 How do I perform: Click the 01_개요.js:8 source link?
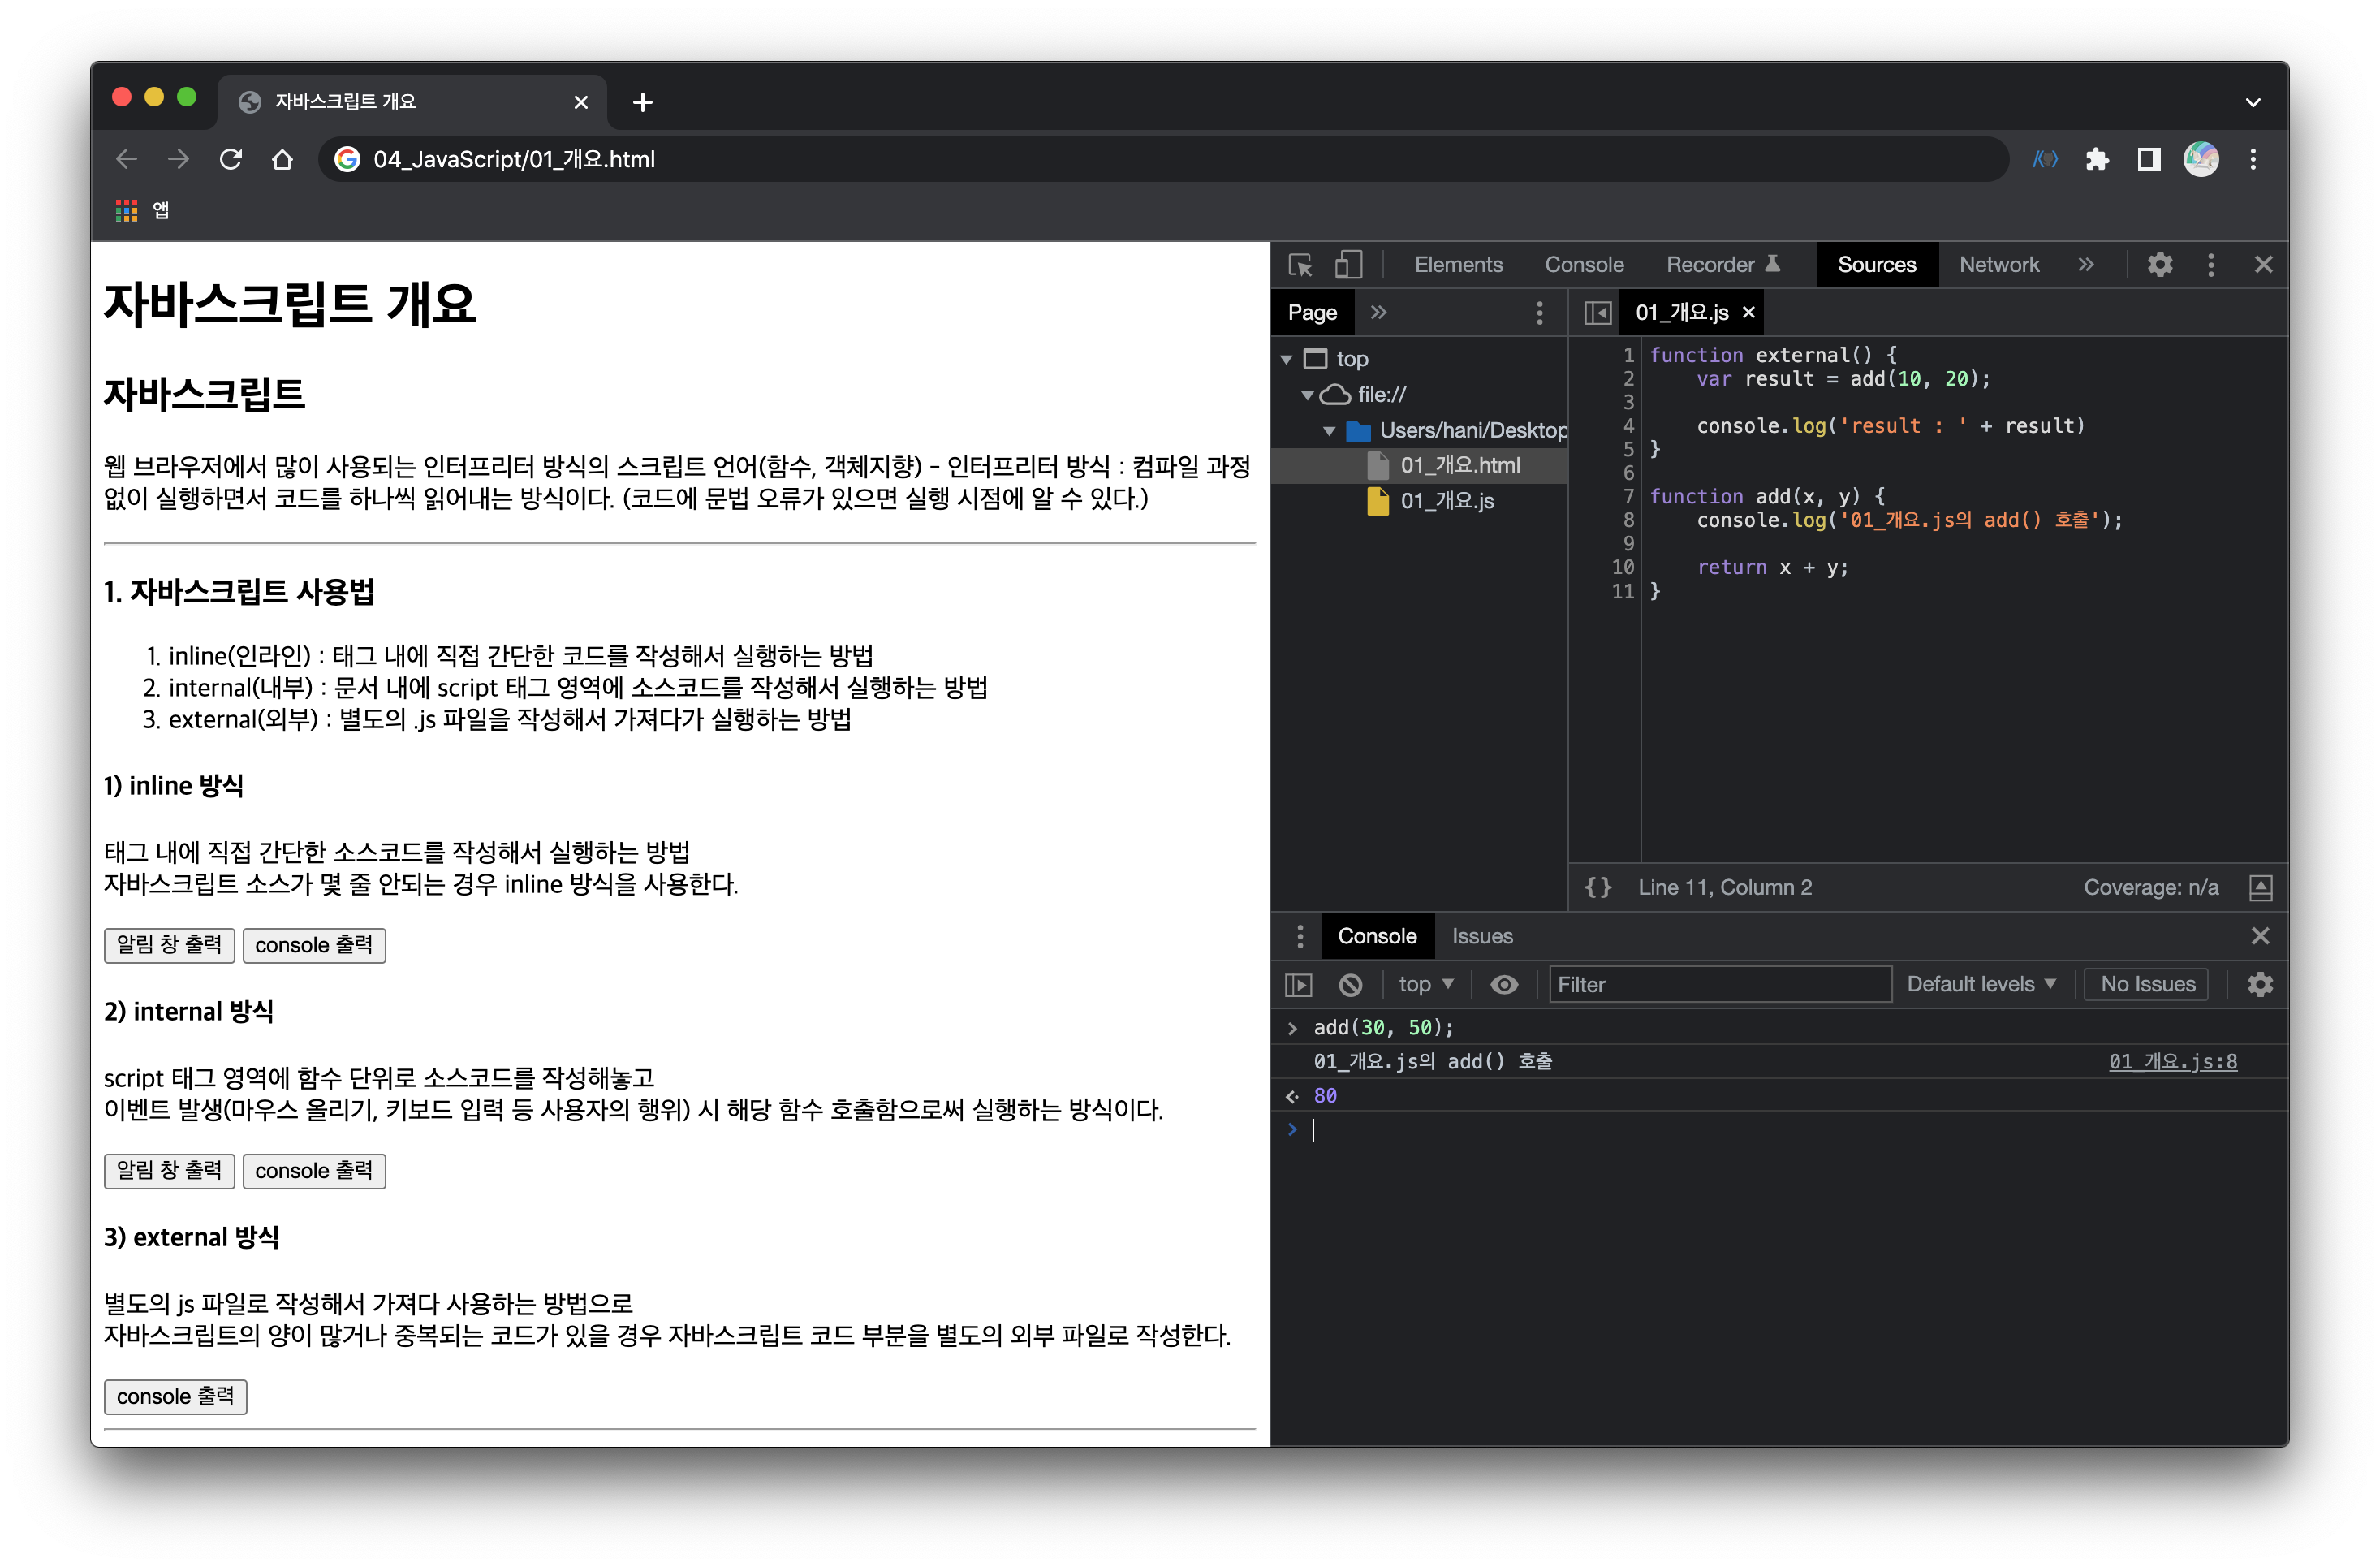[x=2172, y=1062]
